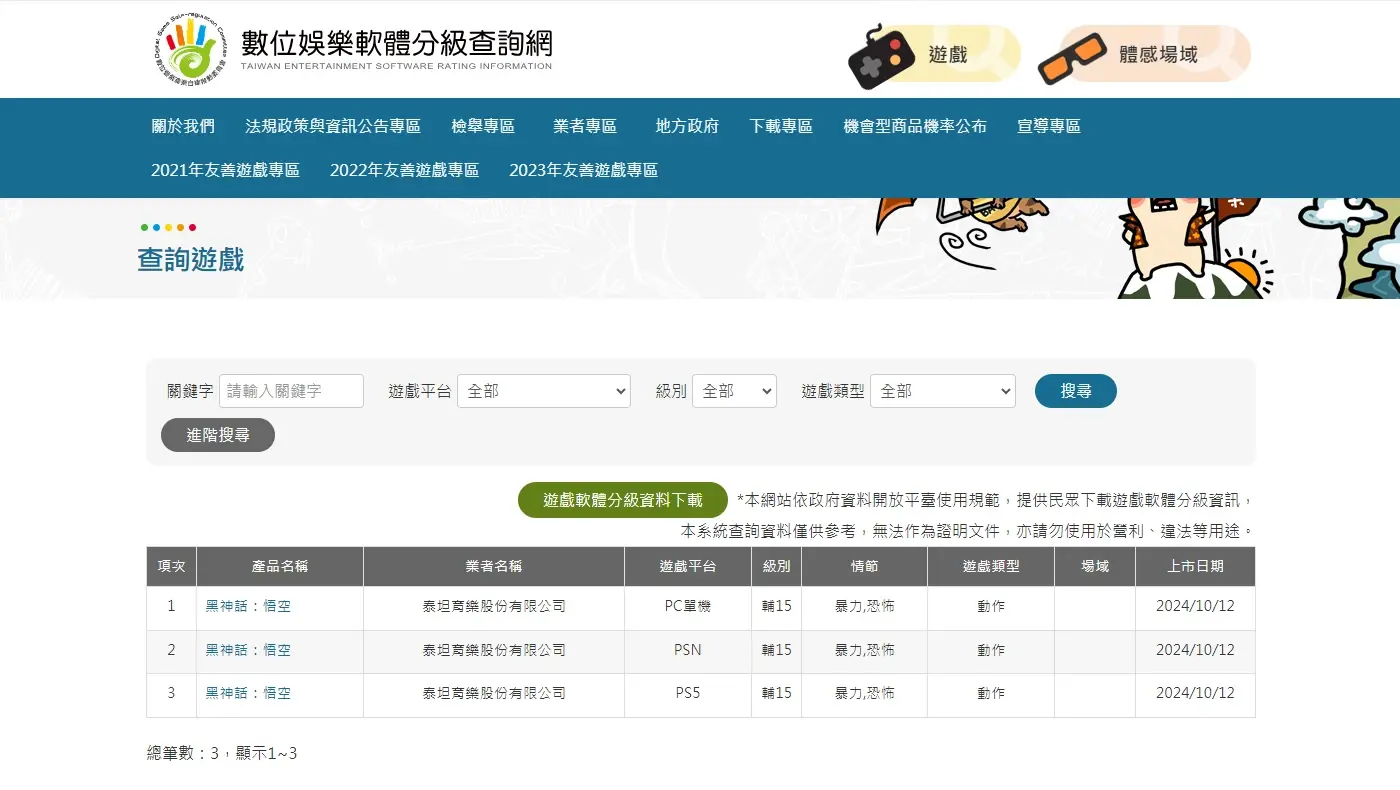Click the 產品名稱 column header
Viewport: 1400px width, 790px height.
pyautogui.click(x=280, y=566)
